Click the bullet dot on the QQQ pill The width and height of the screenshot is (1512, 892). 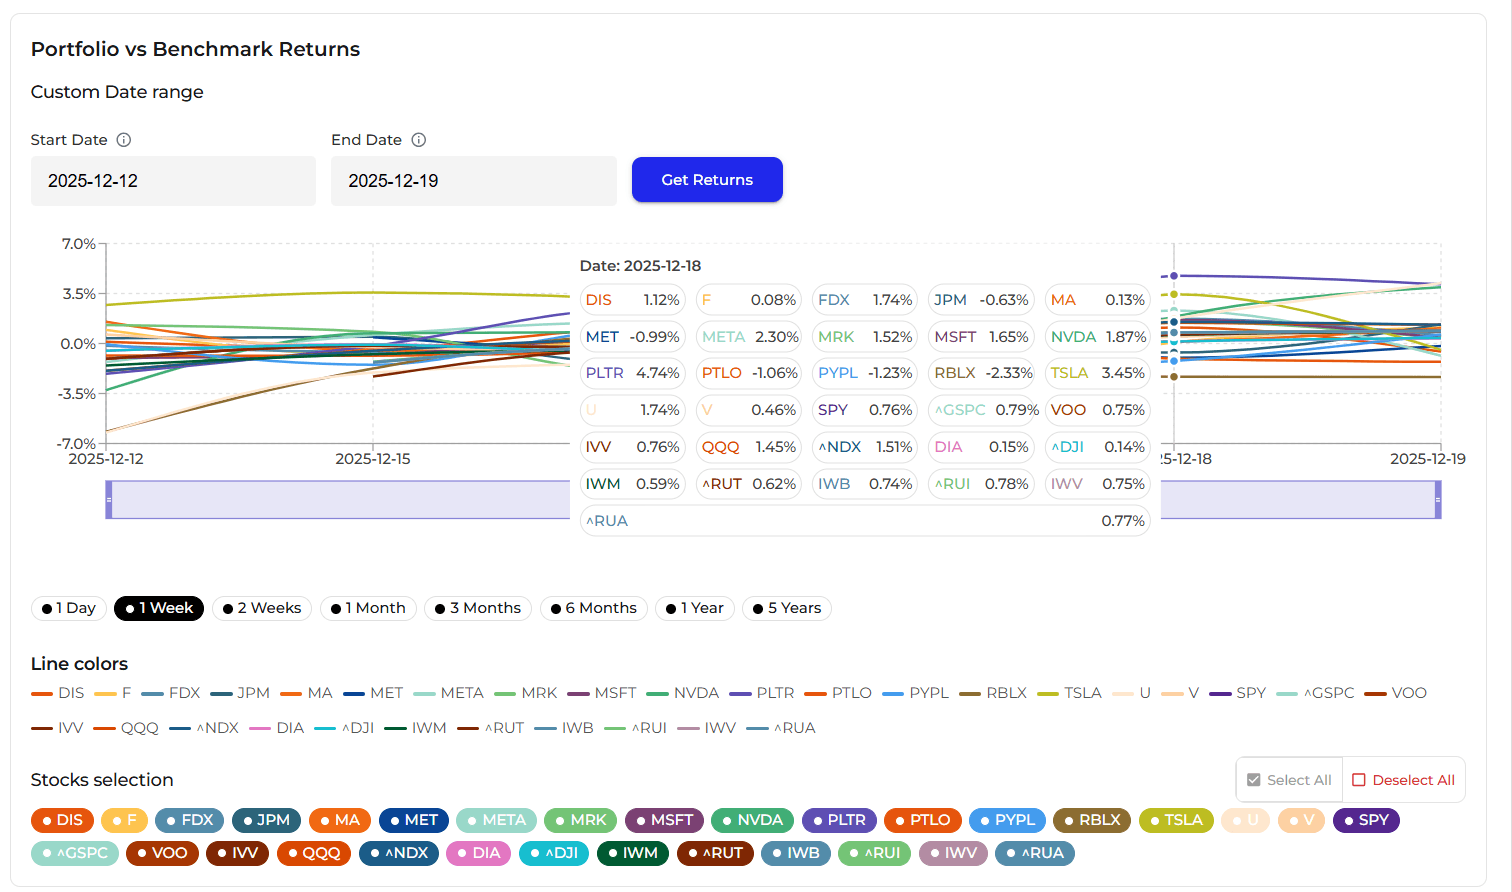coord(294,853)
